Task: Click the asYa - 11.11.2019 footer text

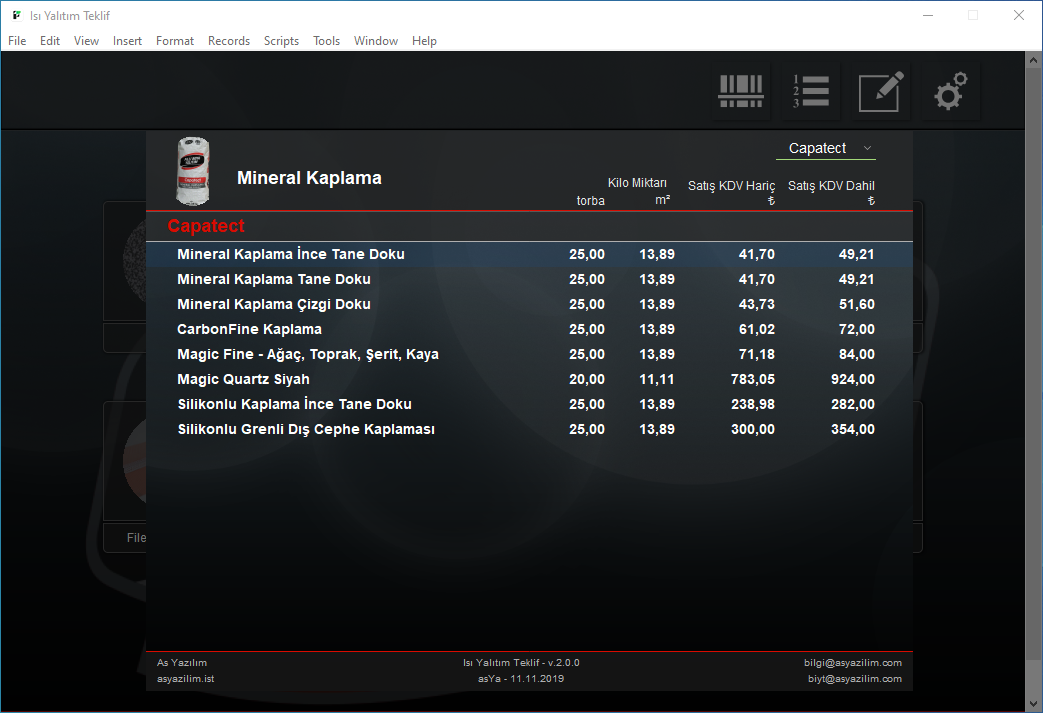Action: pos(521,678)
